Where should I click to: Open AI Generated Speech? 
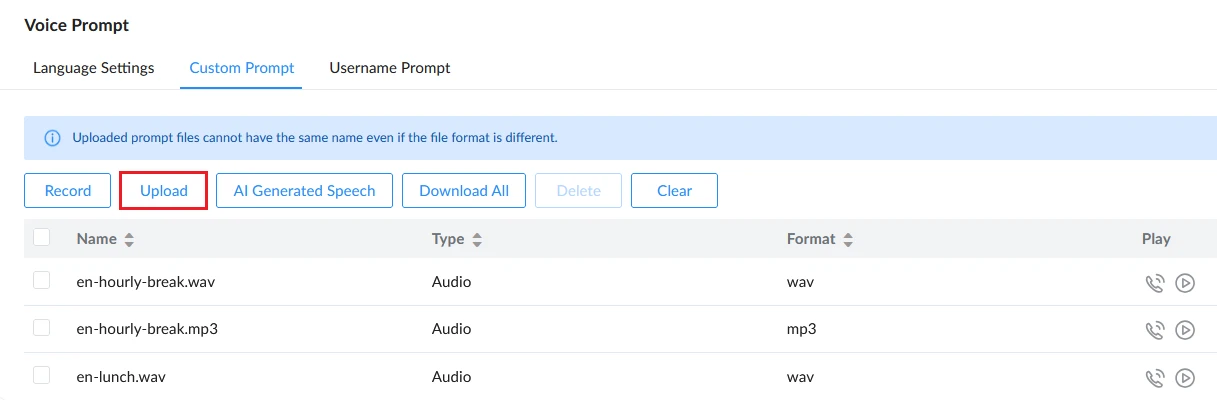pos(305,190)
